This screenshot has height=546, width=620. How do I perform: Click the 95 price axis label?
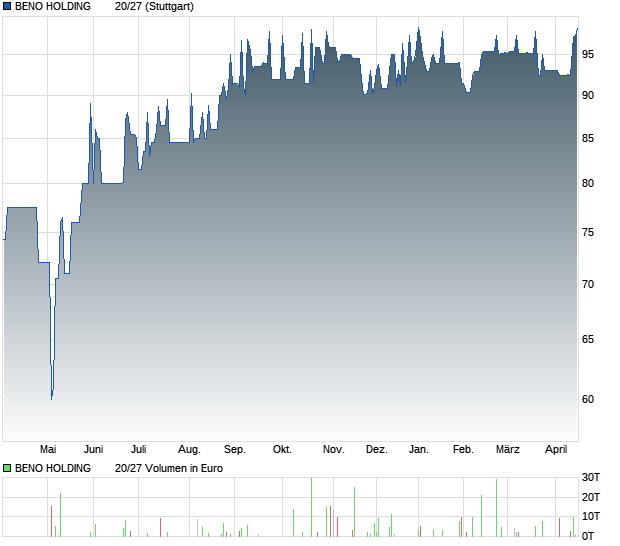pos(588,54)
